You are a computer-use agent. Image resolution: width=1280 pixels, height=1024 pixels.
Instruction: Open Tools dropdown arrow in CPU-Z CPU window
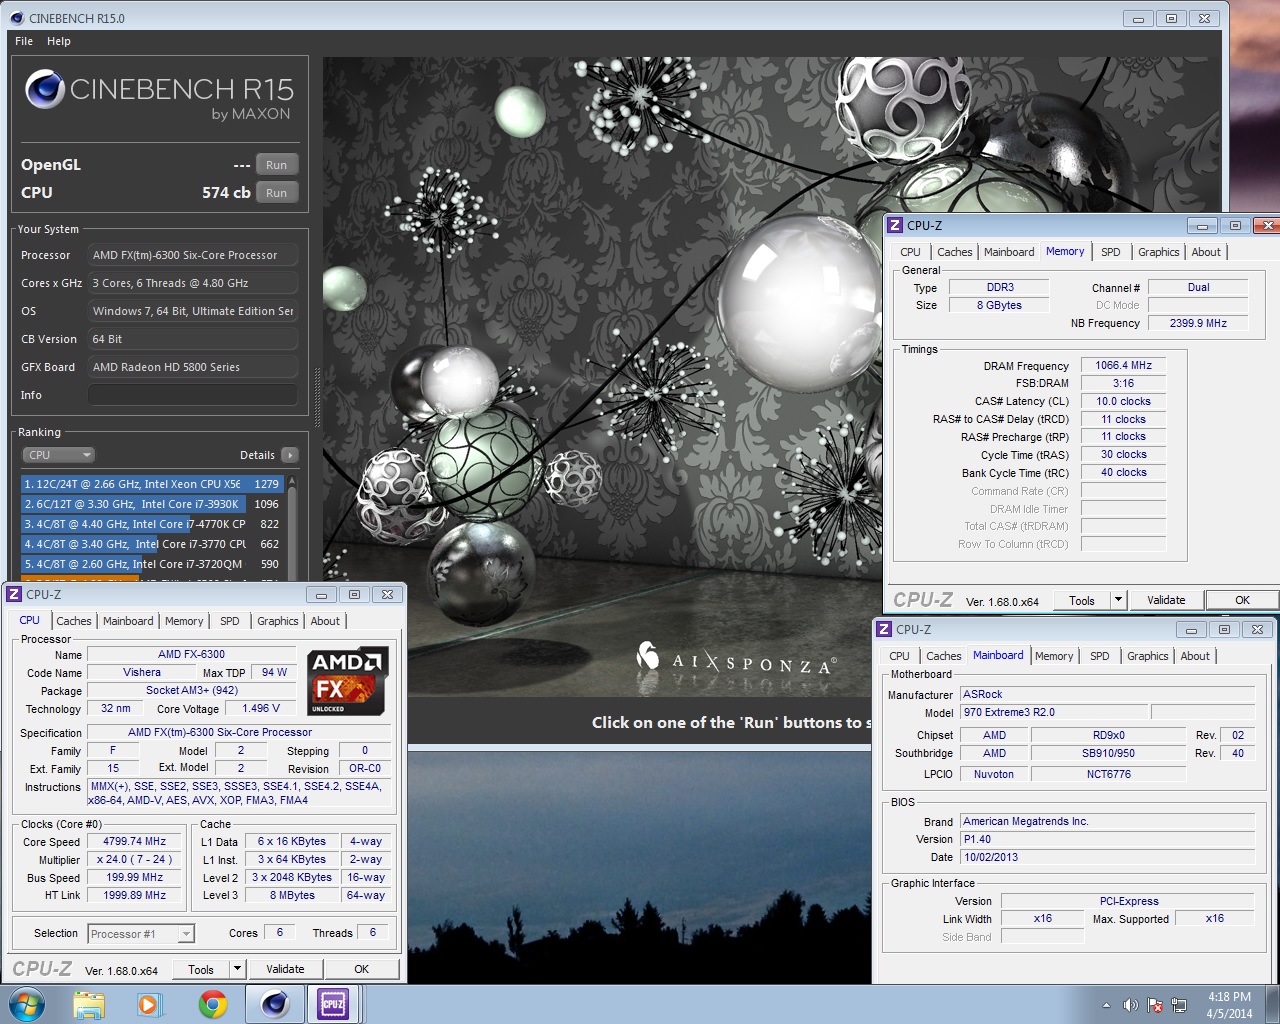[x=237, y=969]
